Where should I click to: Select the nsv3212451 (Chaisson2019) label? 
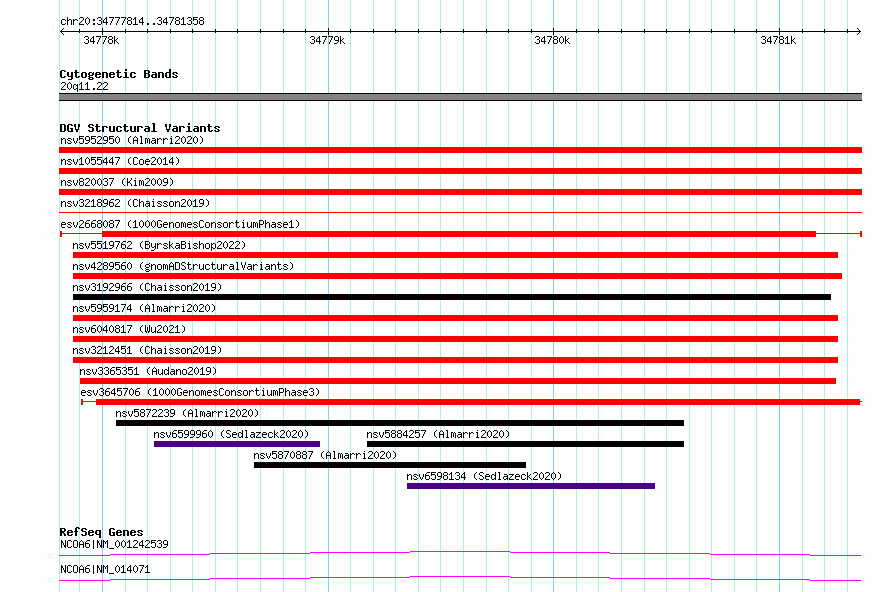147,350
